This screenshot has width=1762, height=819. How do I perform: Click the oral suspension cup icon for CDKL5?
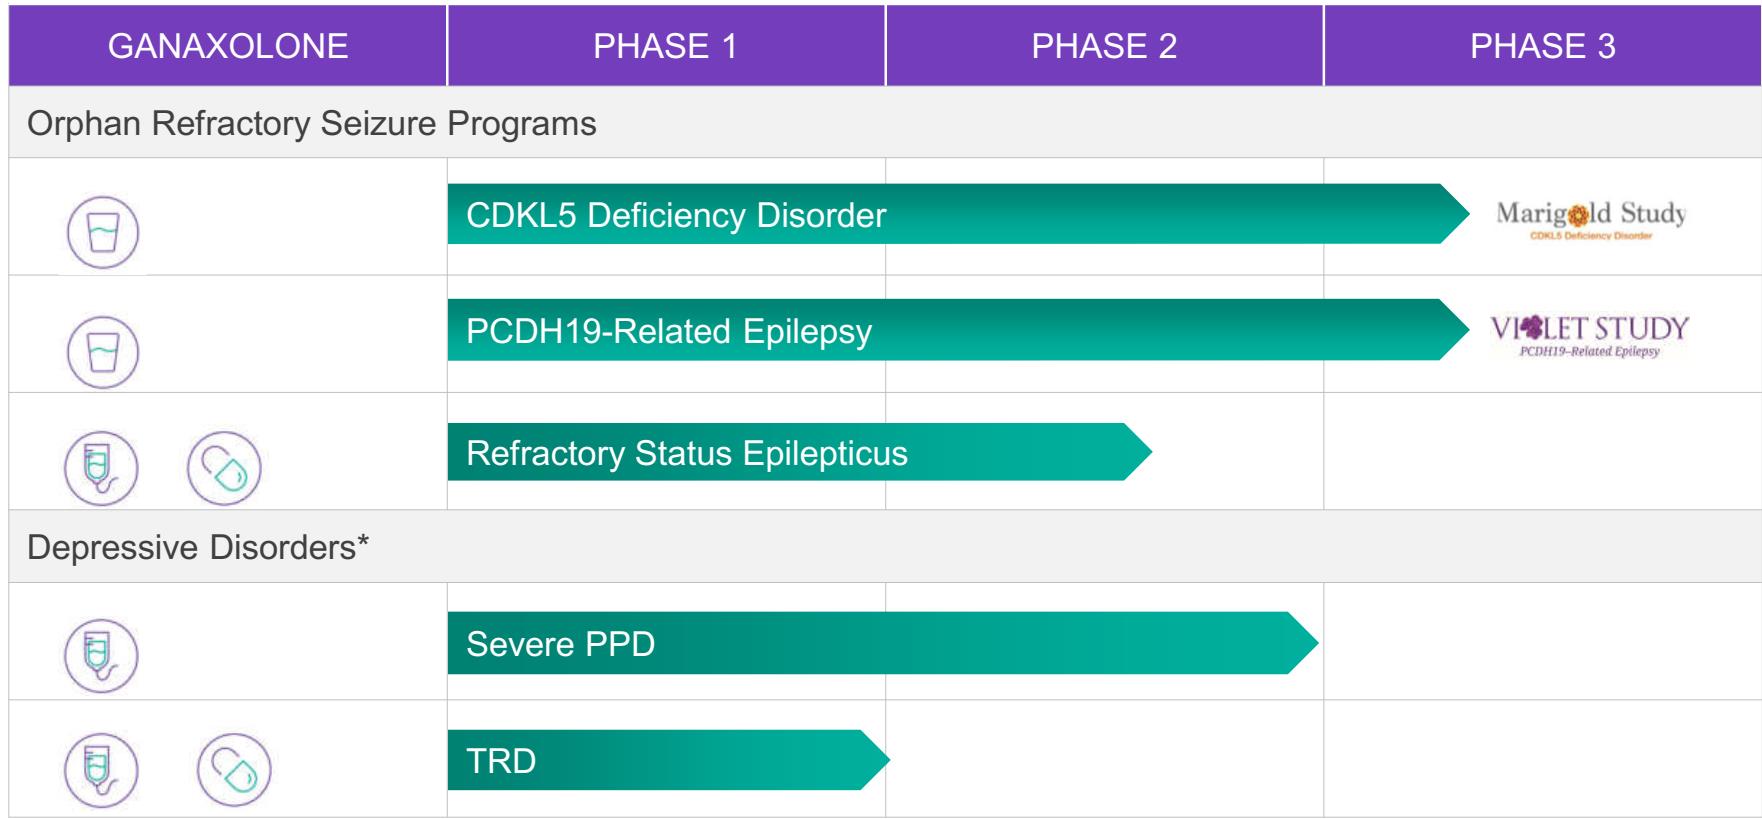(x=103, y=232)
